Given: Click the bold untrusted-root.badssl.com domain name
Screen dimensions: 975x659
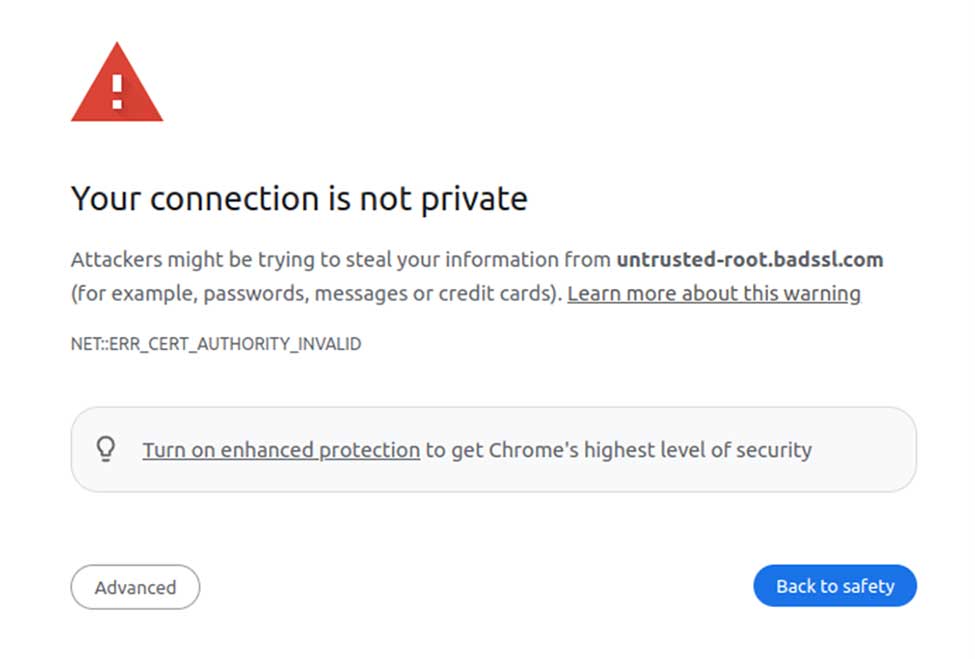Looking at the screenshot, I should [x=750, y=260].
